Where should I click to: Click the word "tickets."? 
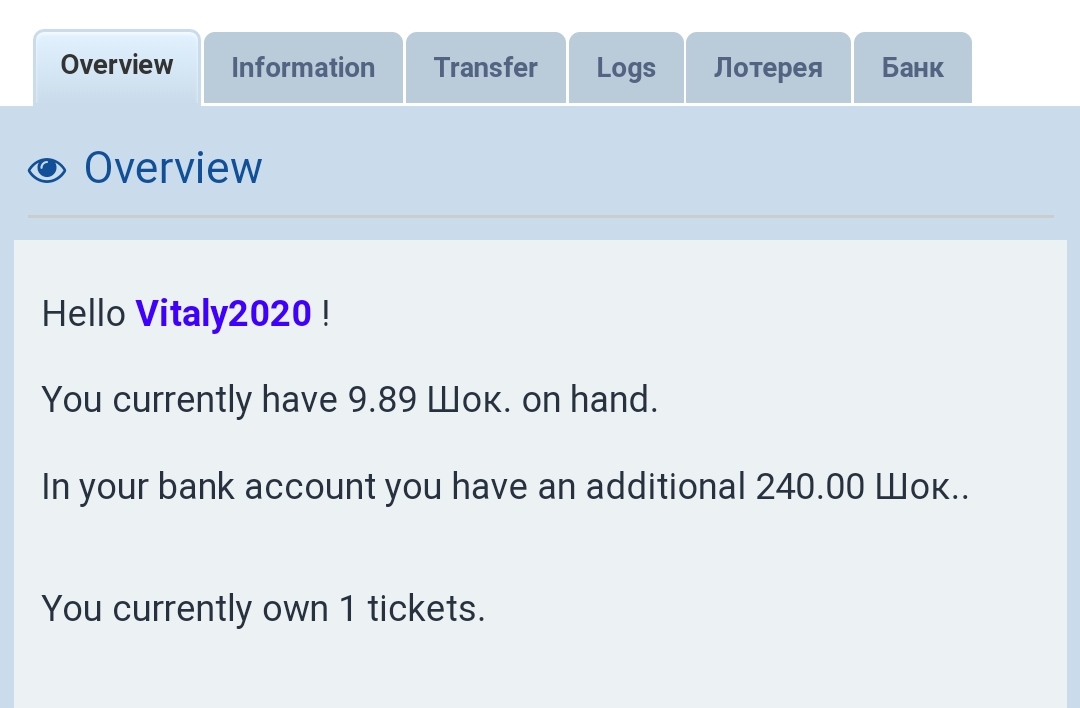coord(426,608)
